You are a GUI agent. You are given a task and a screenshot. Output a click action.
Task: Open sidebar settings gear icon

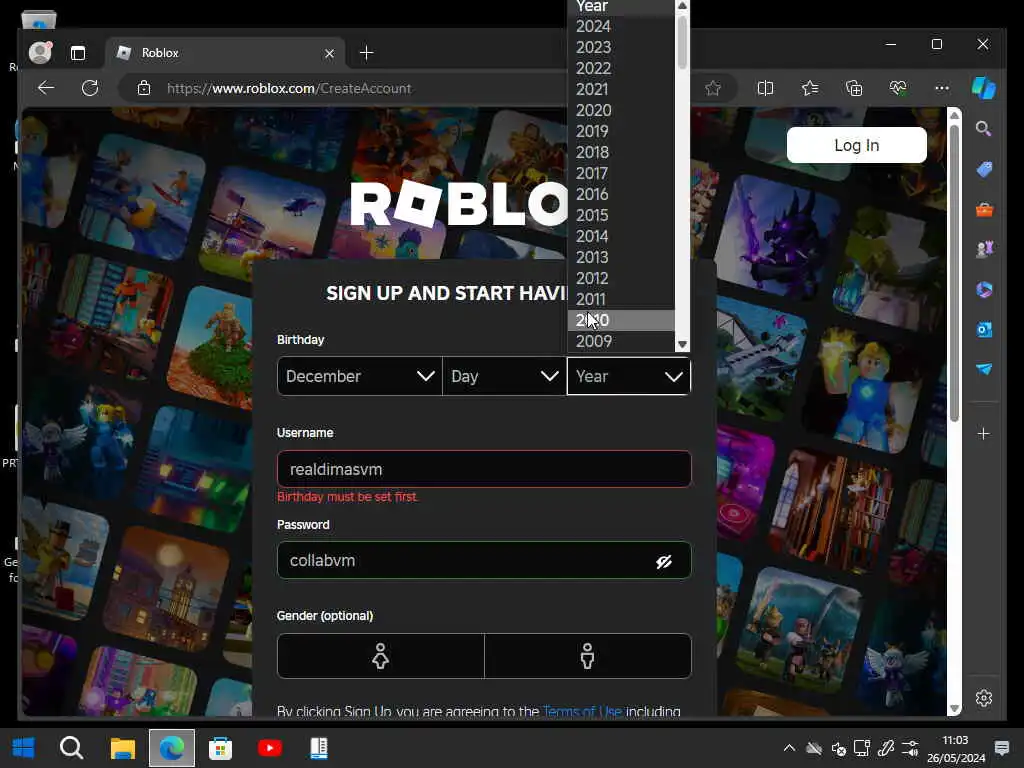click(984, 698)
